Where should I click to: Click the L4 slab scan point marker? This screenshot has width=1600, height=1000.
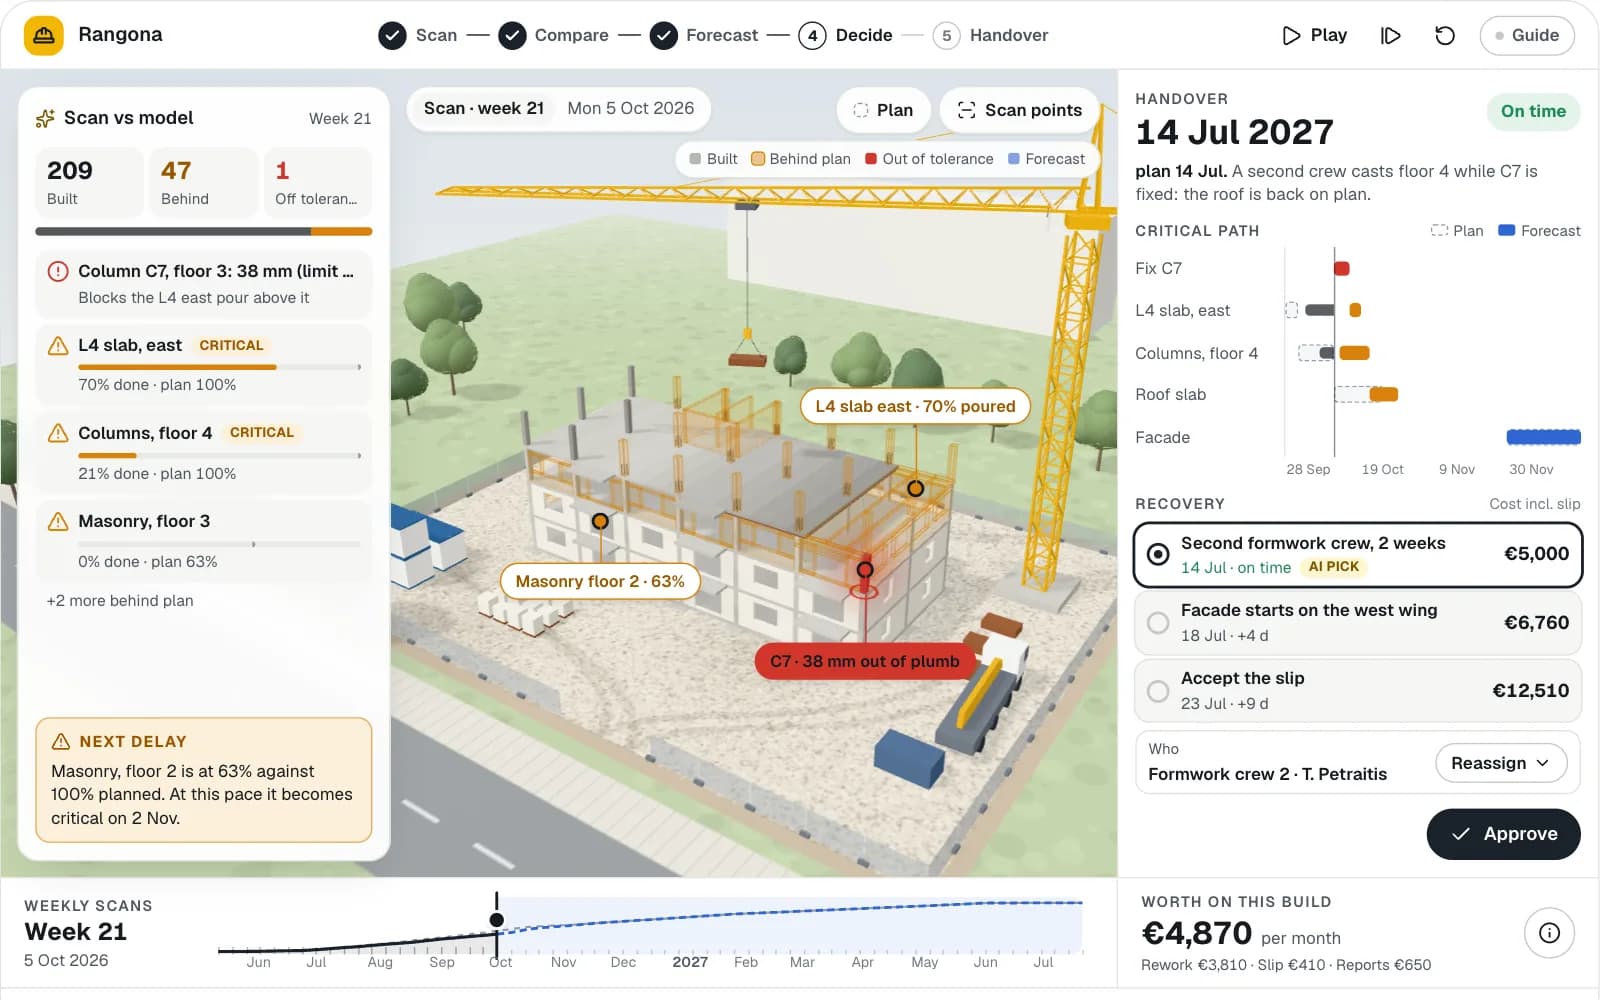pyautogui.click(x=915, y=488)
